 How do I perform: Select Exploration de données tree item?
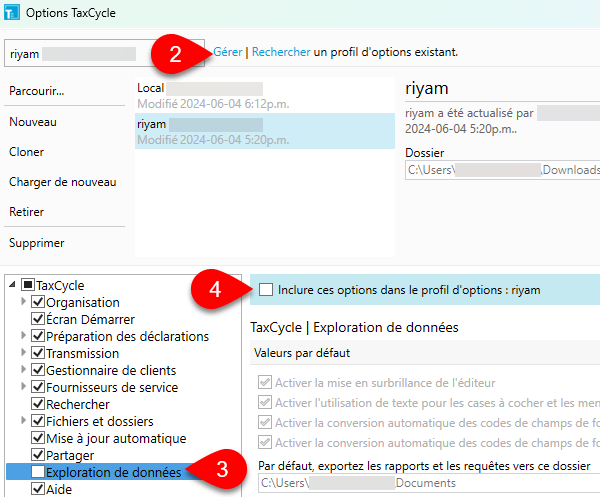[114, 473]
